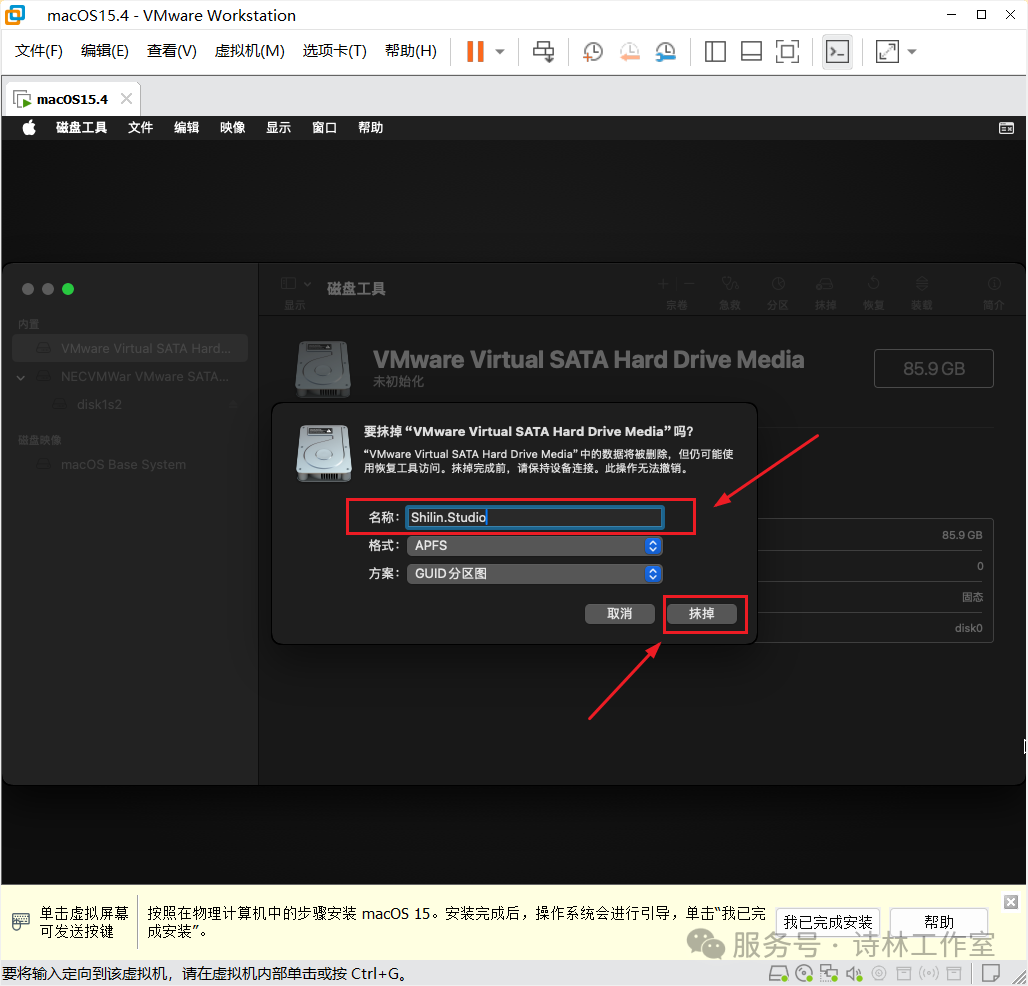Screen dimensions: 1028x986
Task: Open the 磁盘工具 menu in macOS menu bar
Action: (x=81, y=127)
